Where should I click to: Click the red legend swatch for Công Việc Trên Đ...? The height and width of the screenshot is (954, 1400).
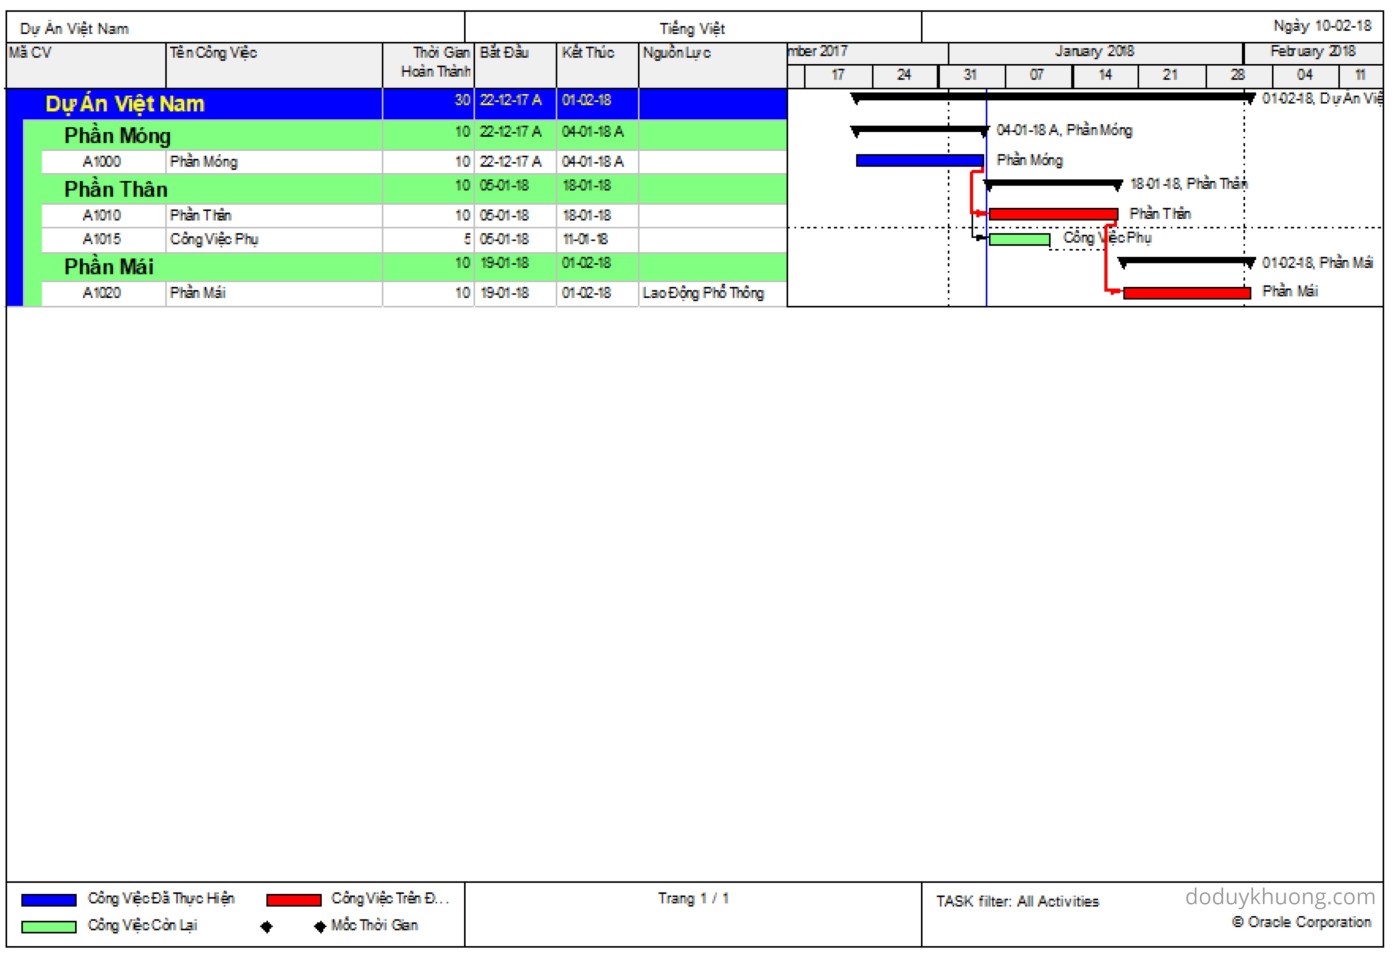click(294, 900)
